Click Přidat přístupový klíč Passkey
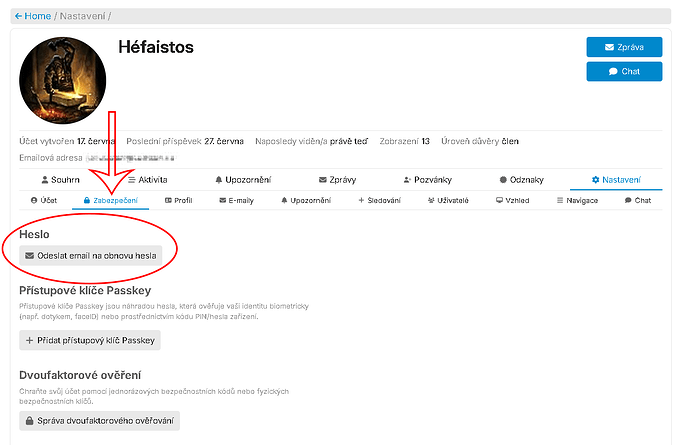The height and width of the screenshot is (445, 690). pos(90,340)
